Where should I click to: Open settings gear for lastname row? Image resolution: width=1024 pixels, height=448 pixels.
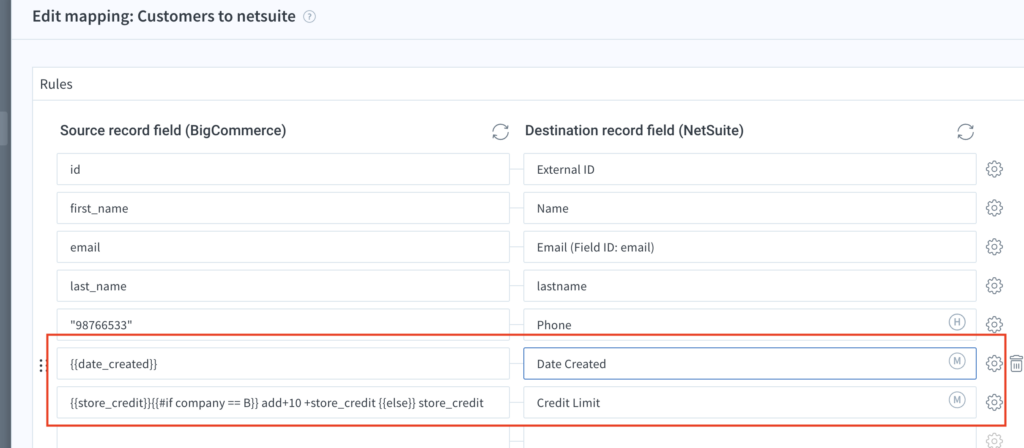click(x=994, y=286)
